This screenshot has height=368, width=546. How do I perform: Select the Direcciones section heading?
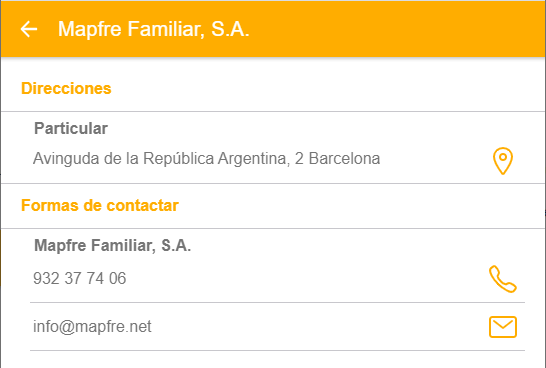click(x=66, y=88)
